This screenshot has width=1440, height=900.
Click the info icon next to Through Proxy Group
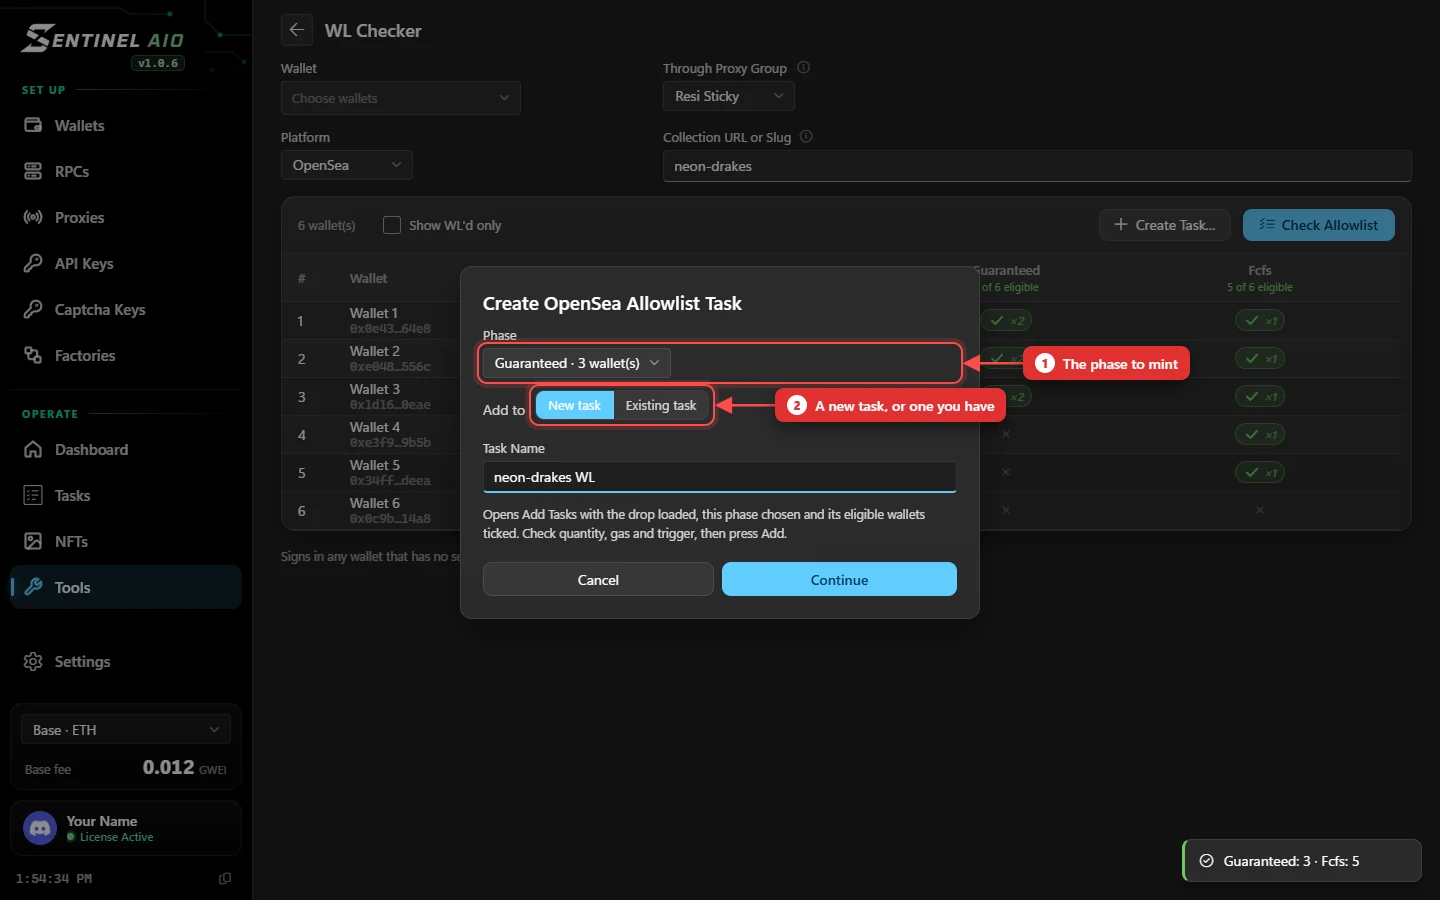(804, 68)
